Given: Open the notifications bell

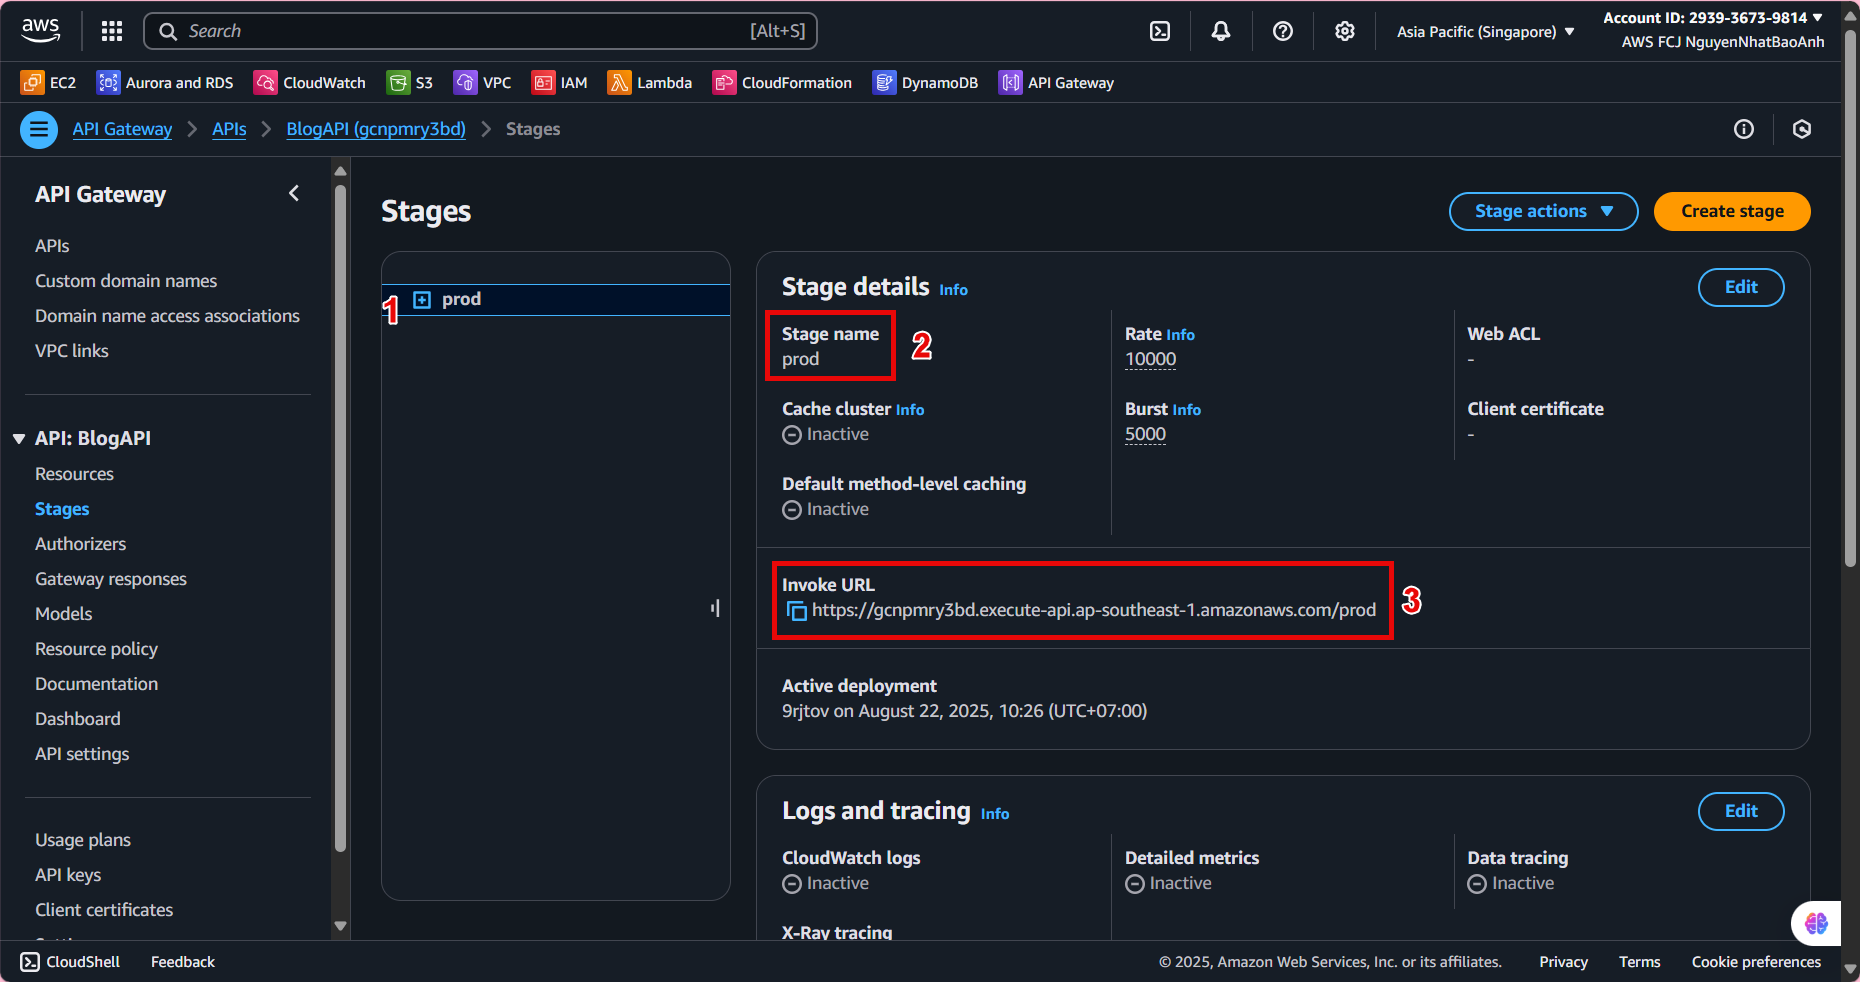Looking at the screenshot, I should tap(1221, 31).
